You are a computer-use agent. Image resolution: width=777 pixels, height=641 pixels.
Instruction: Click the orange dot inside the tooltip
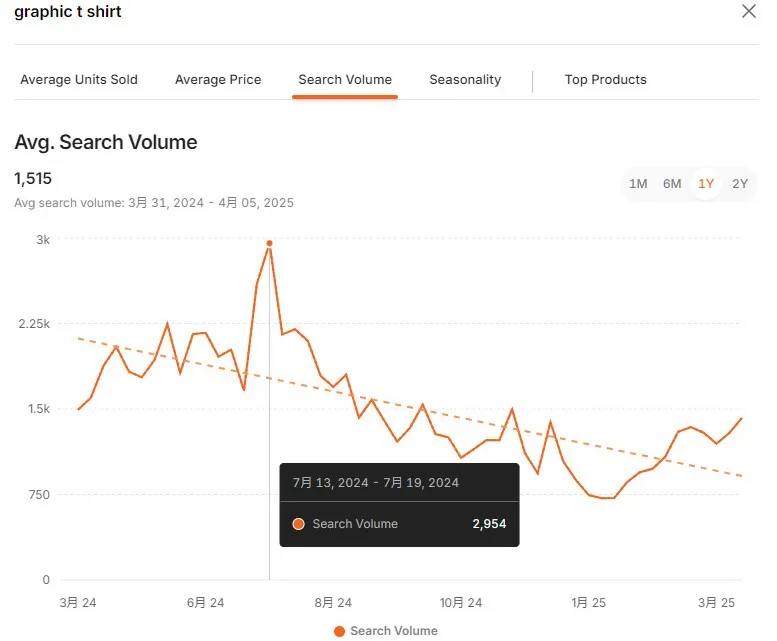tap(298, 524)
